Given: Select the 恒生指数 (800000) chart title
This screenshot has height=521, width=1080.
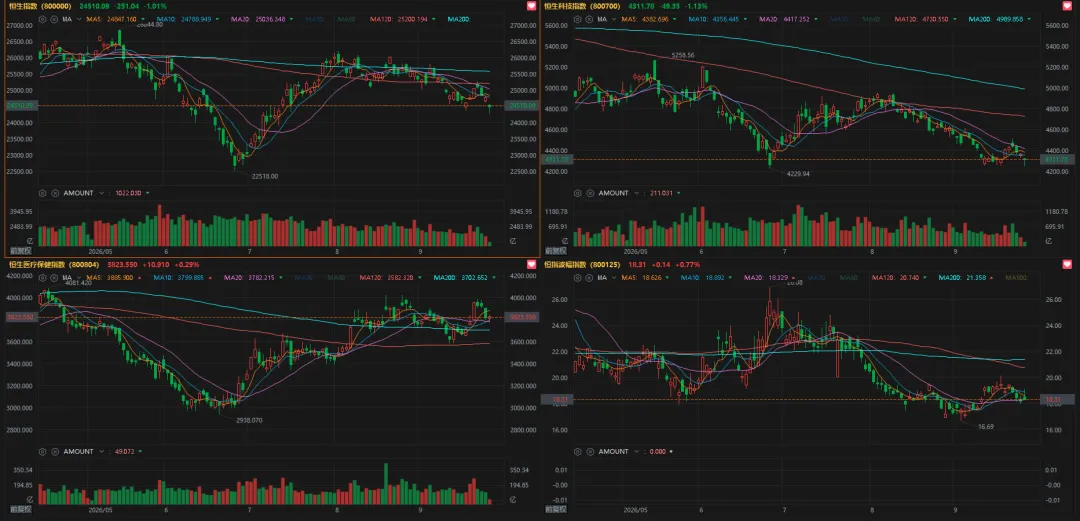Looking at the screenshot, I should coord(39,6).
